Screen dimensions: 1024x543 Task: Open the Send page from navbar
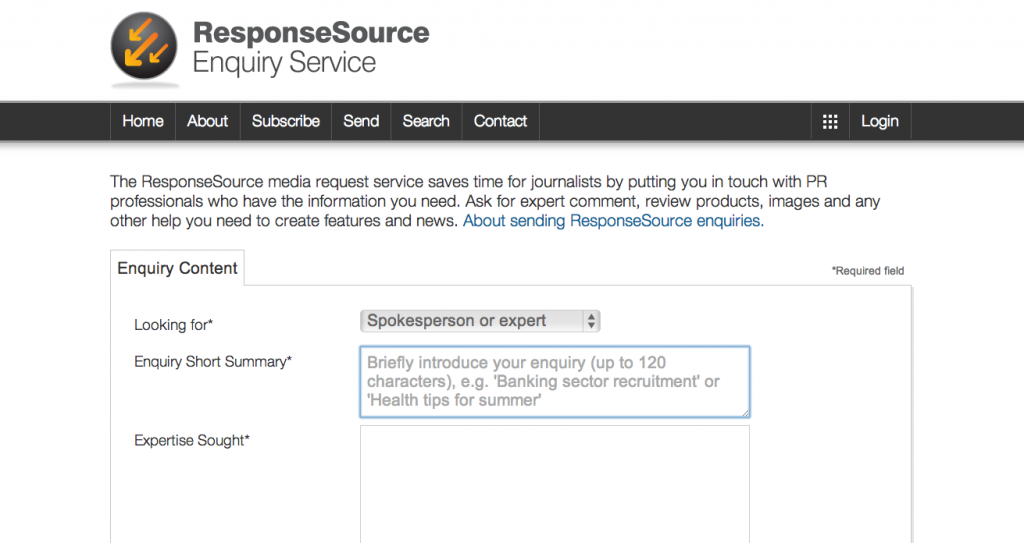coord(361,122)
